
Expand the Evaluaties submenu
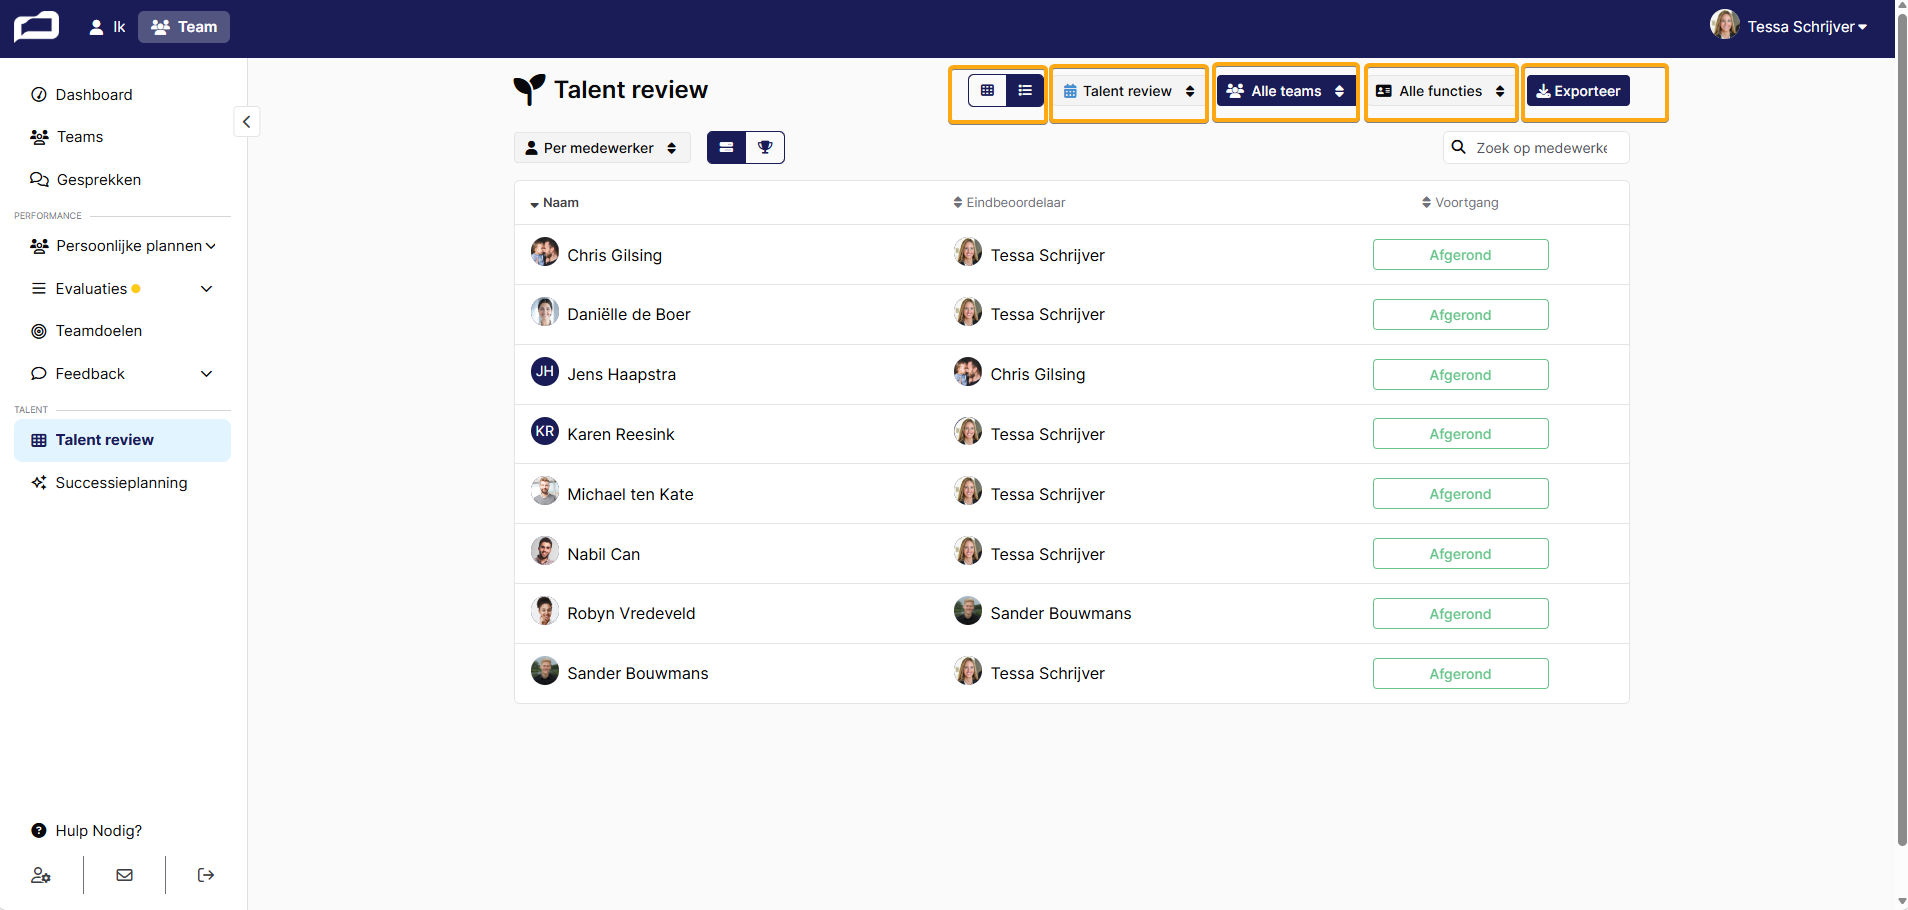[122, 289]
